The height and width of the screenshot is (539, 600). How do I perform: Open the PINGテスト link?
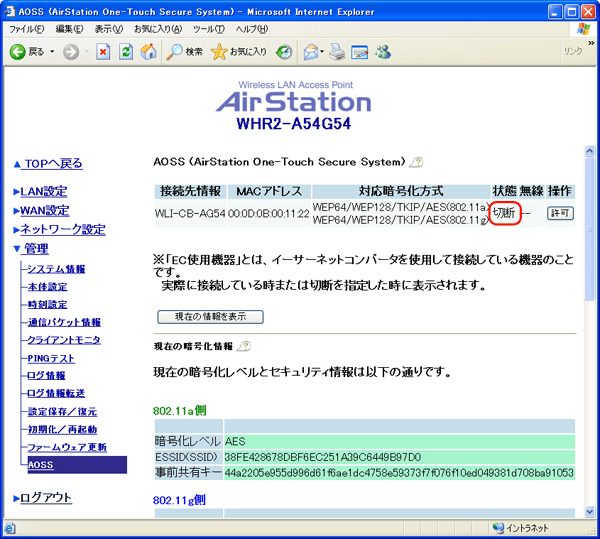(51, 358)
